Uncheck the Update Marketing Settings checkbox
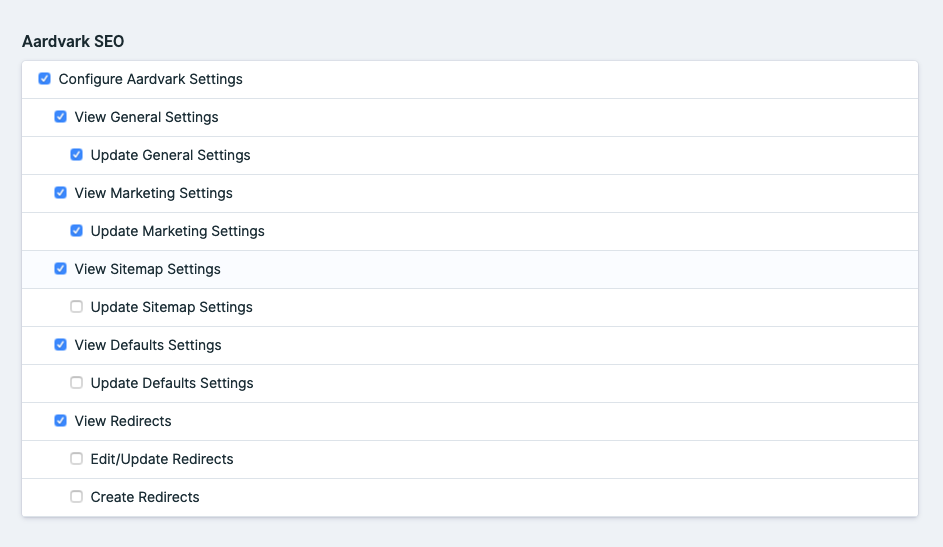 click(76, 231)
